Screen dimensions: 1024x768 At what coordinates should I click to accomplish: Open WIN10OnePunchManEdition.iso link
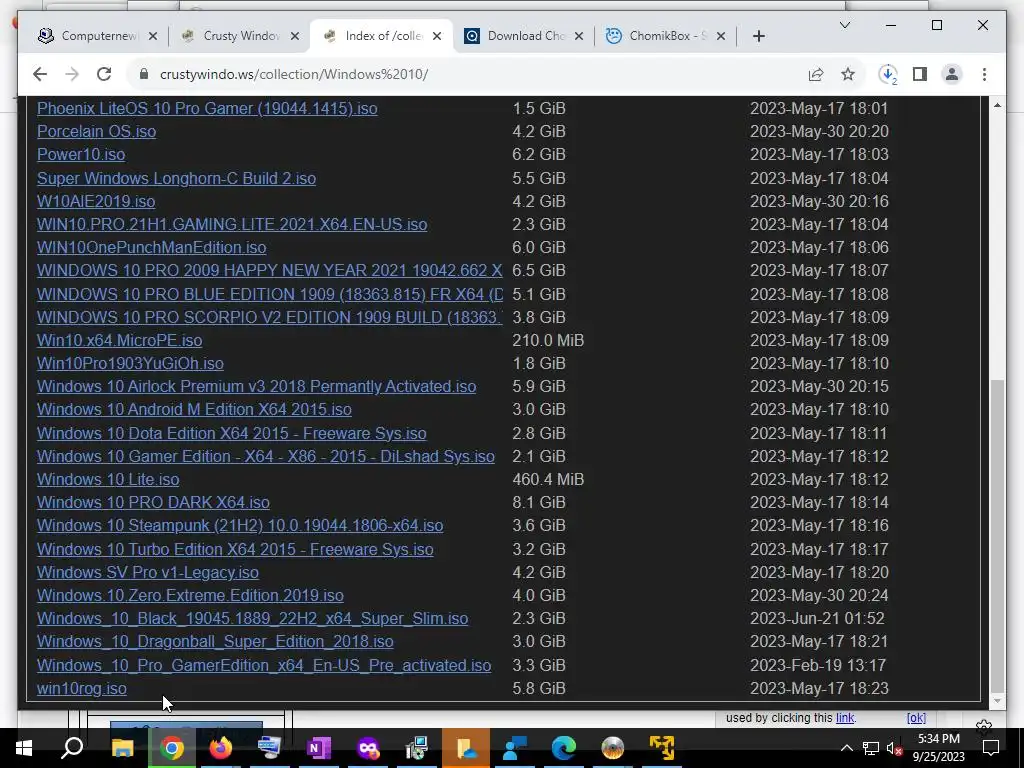click(x=152, y=248)
